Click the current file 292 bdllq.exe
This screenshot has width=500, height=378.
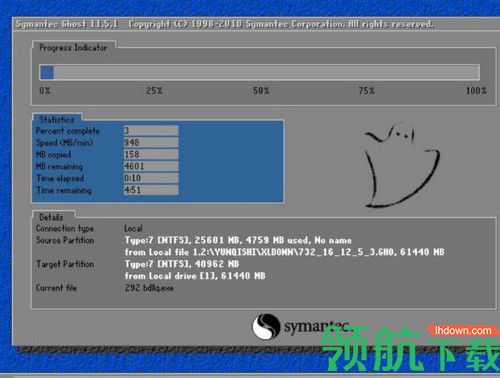click(x=149, y=288)
